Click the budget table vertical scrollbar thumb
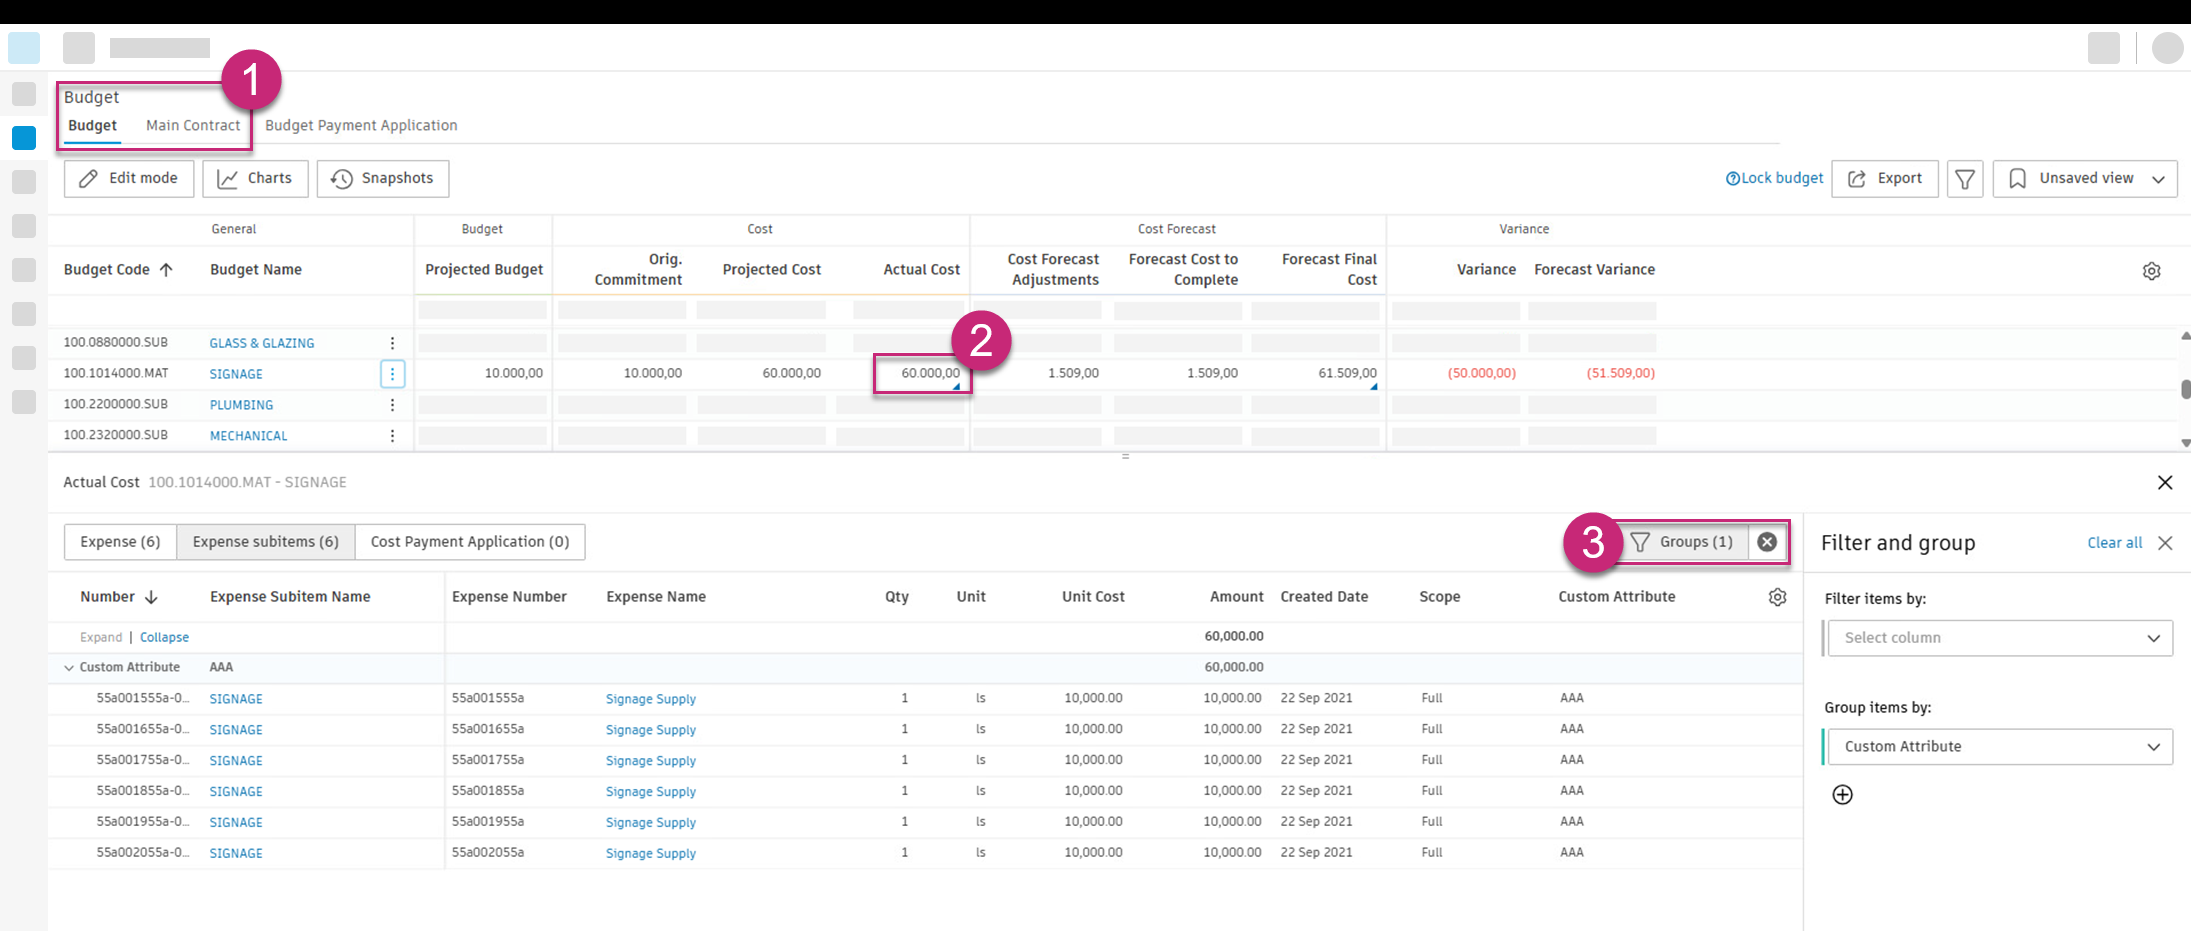Image resolution: width=2191 pixels, height=931 pixels. [2185, 389]
